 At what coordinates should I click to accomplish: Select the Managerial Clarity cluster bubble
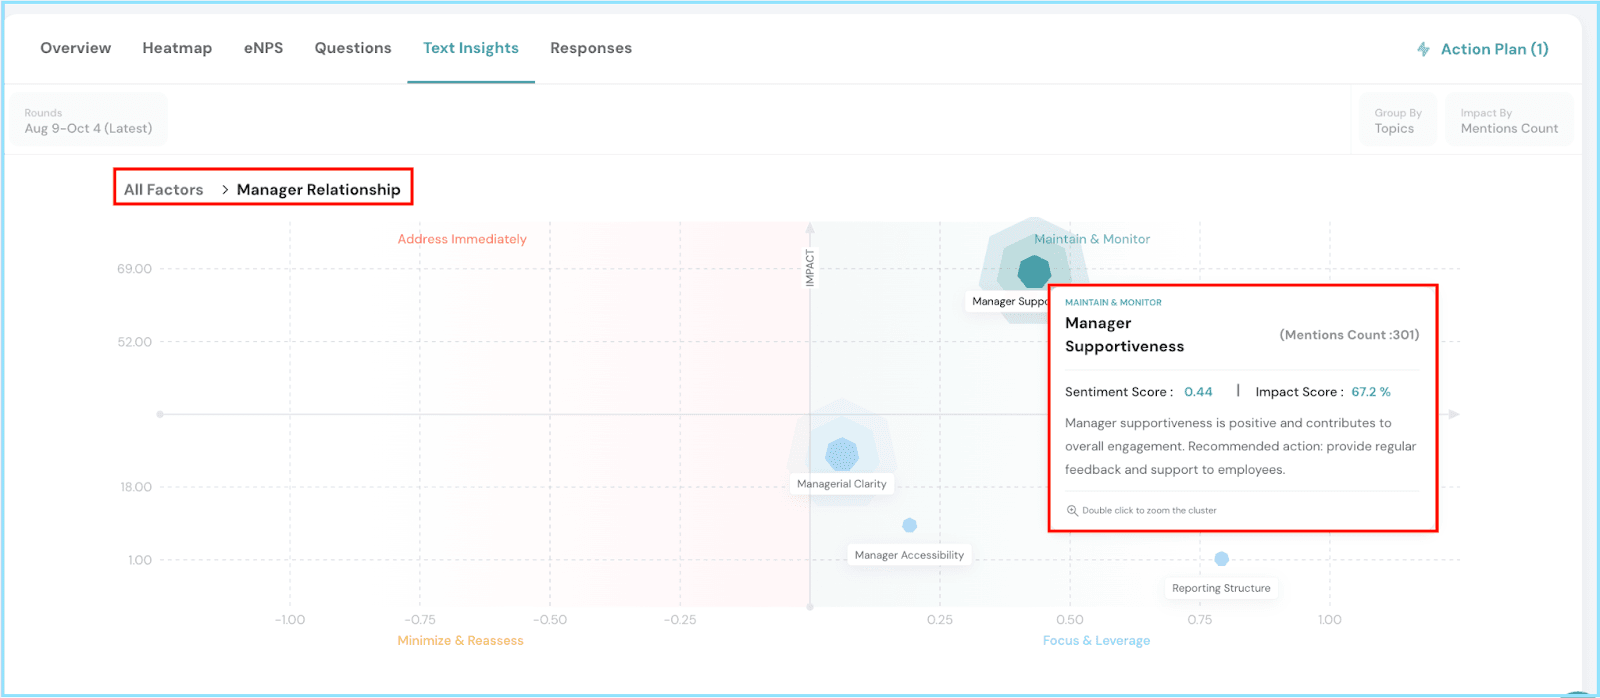[x=842, y=454]
